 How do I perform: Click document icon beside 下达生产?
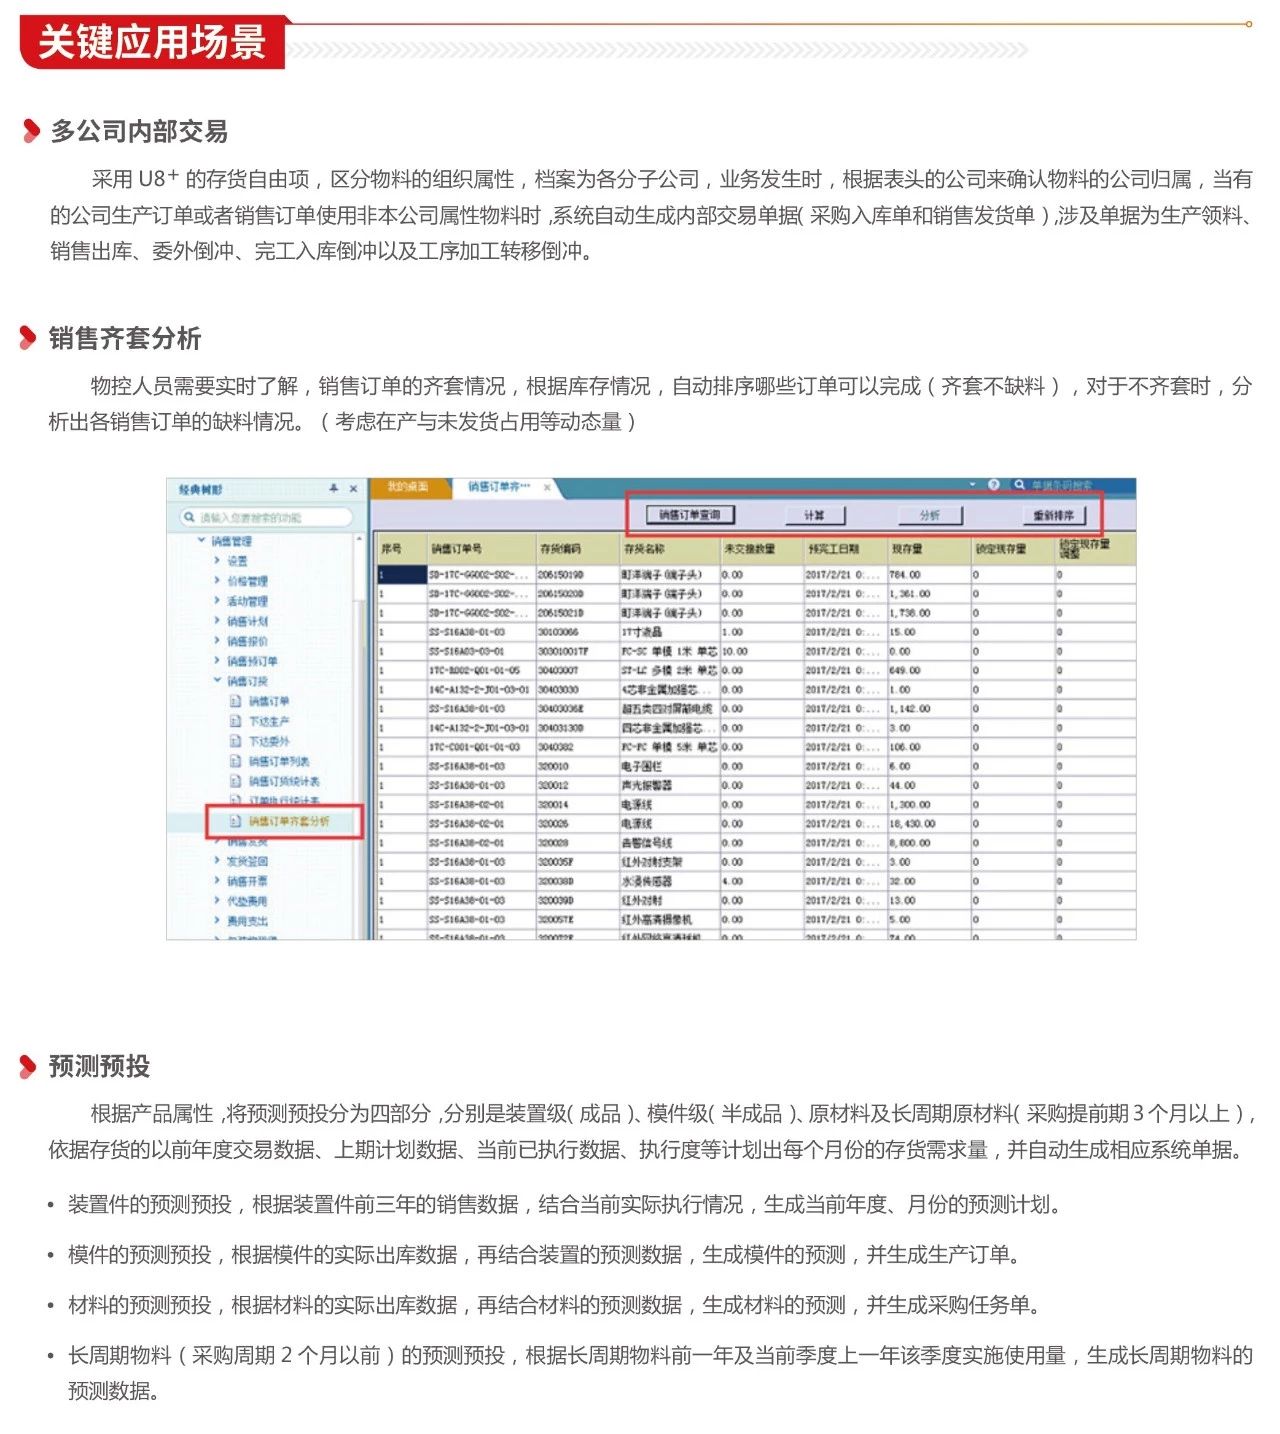point(236,721)
